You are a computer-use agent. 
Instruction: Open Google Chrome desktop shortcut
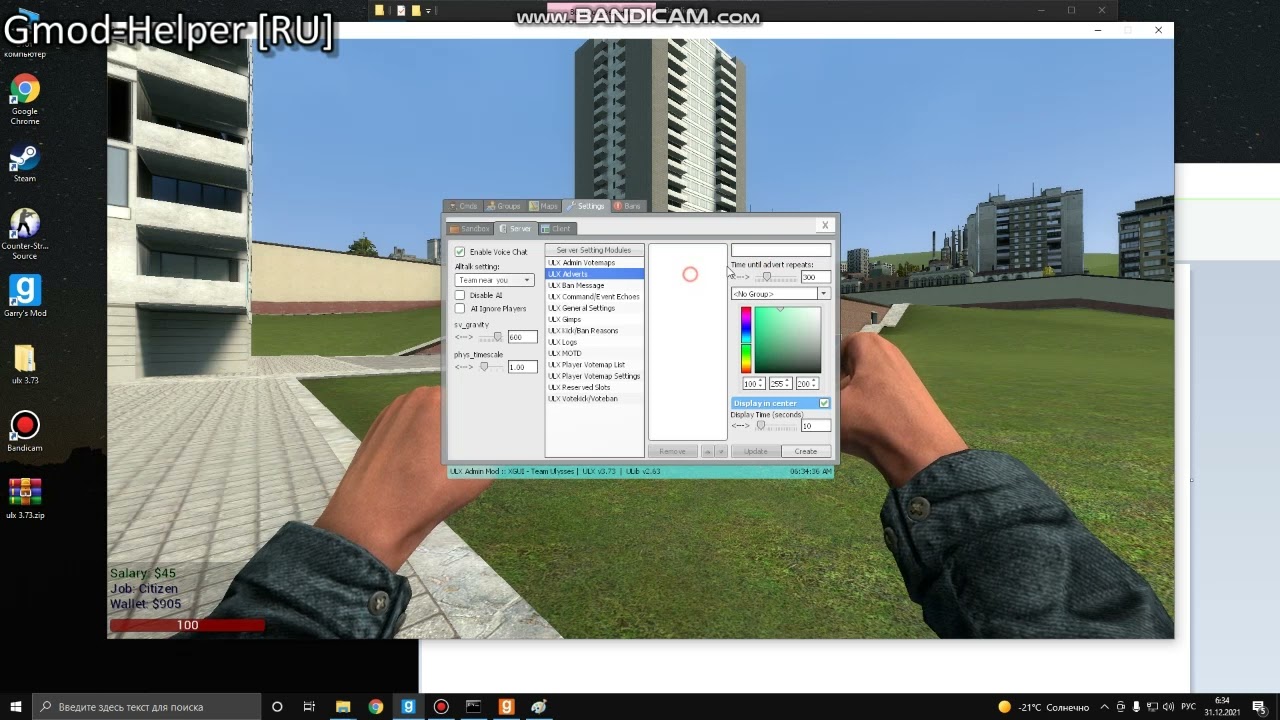coord(25,100)
